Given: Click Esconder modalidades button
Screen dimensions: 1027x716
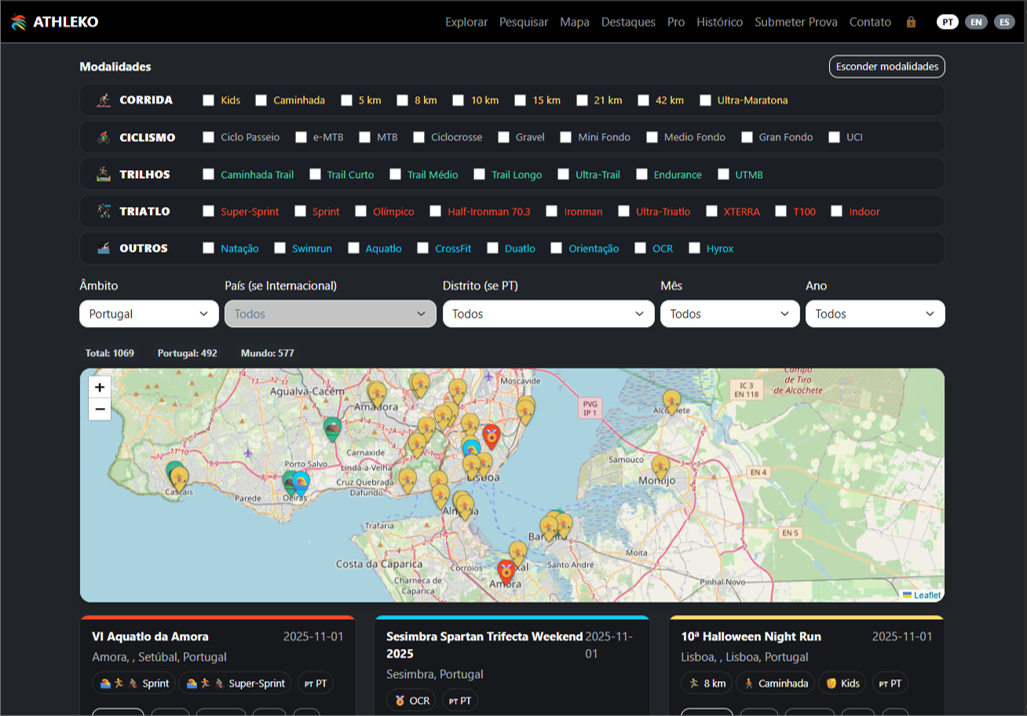Looking at the screenshot, I should 886,67.
